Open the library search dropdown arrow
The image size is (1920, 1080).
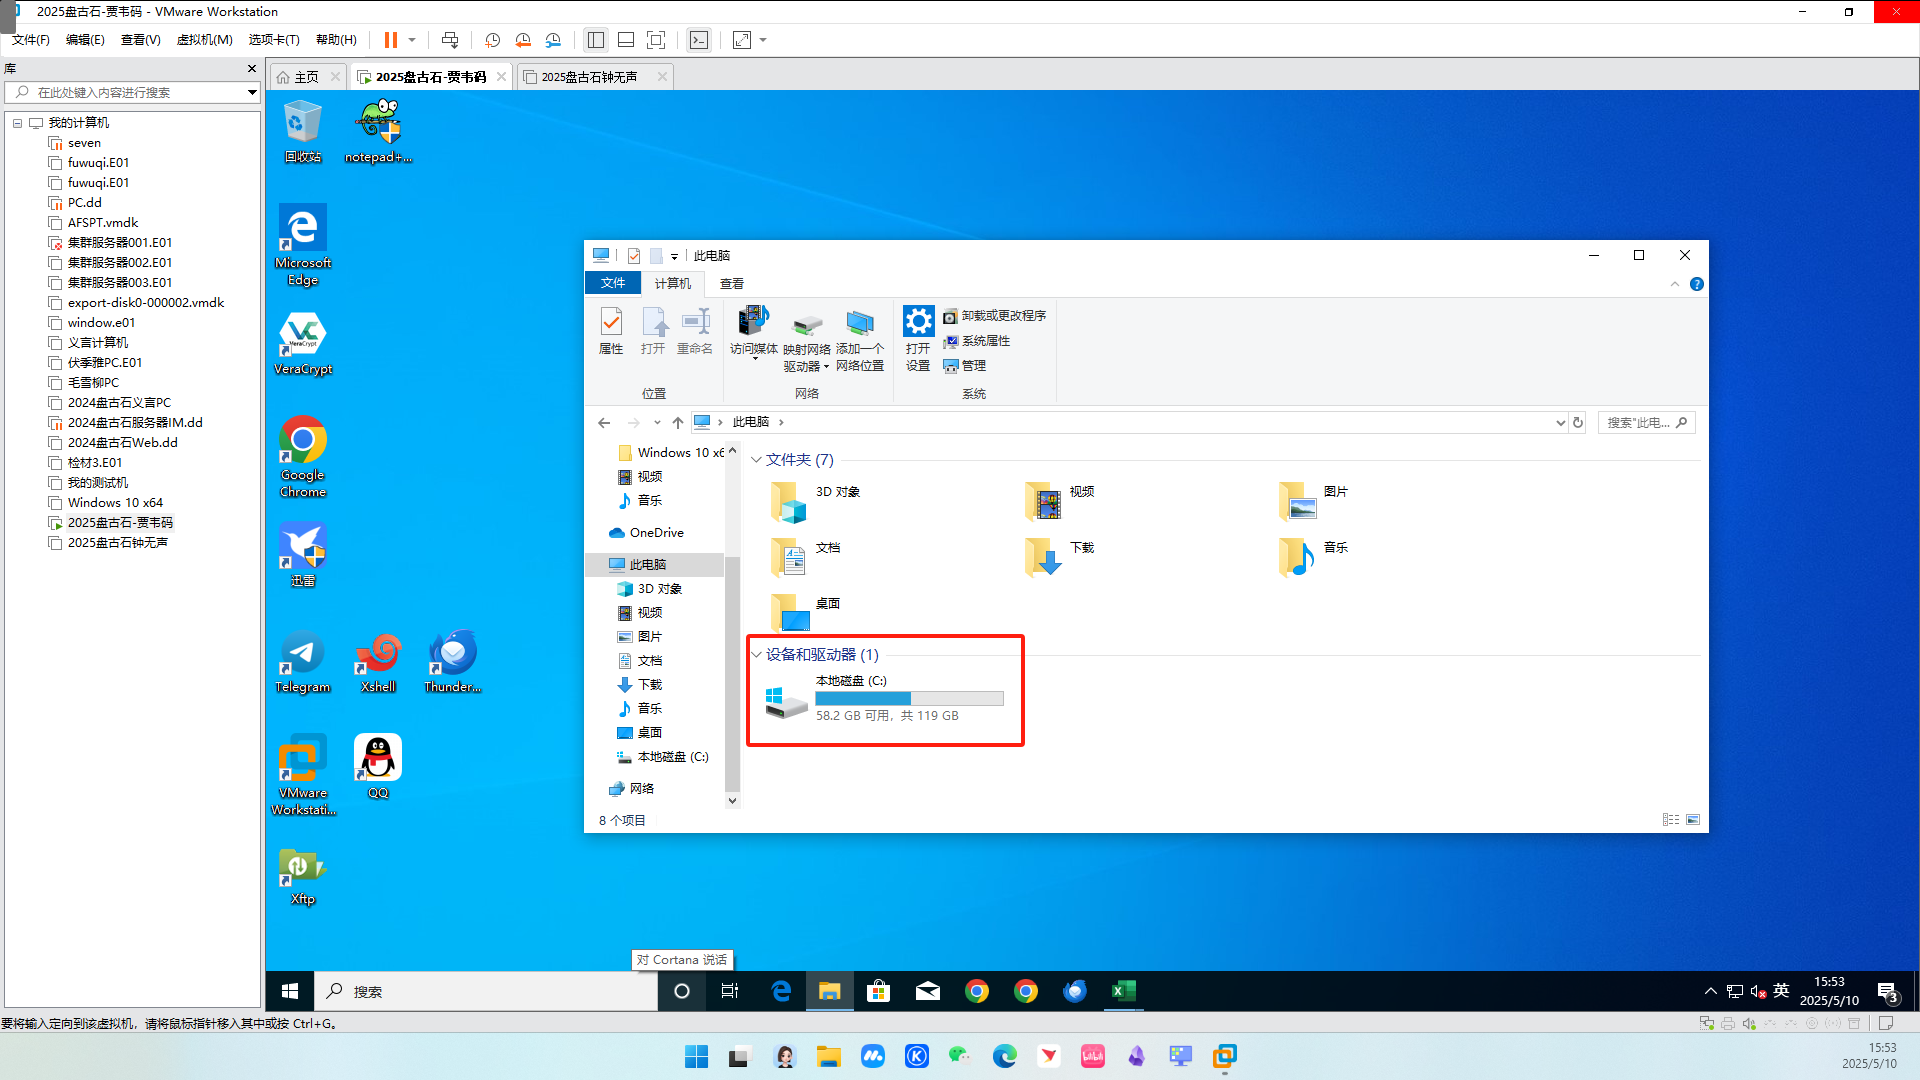point(252,92)
